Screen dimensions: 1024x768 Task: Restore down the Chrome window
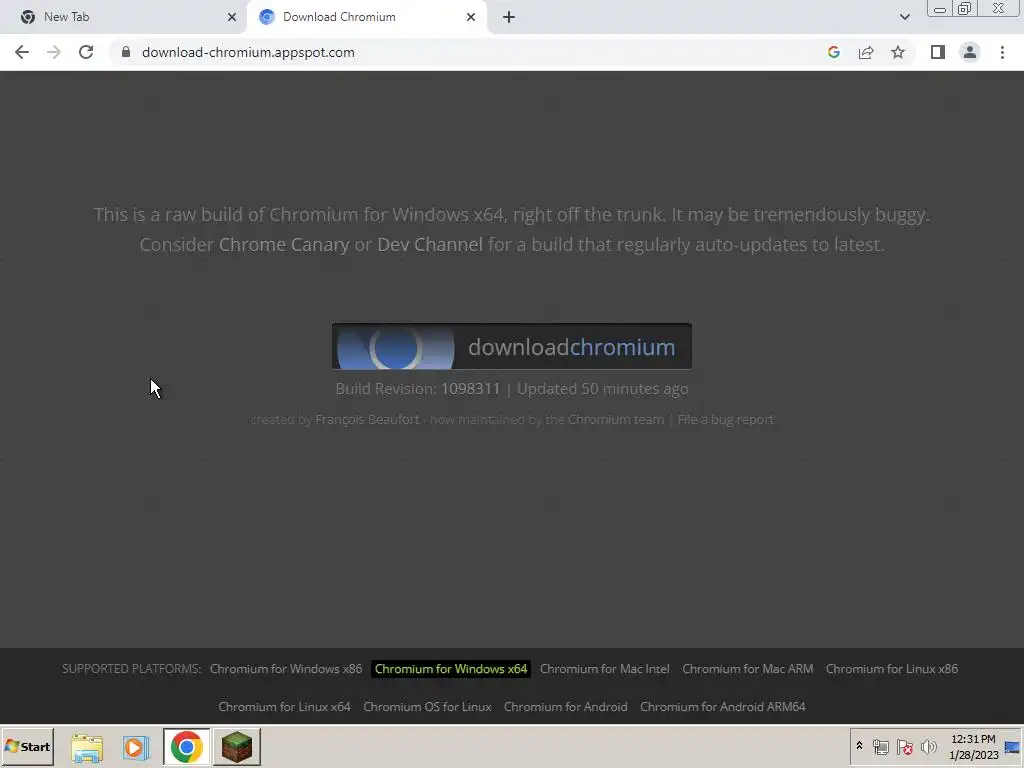click(x=964, y=8)
